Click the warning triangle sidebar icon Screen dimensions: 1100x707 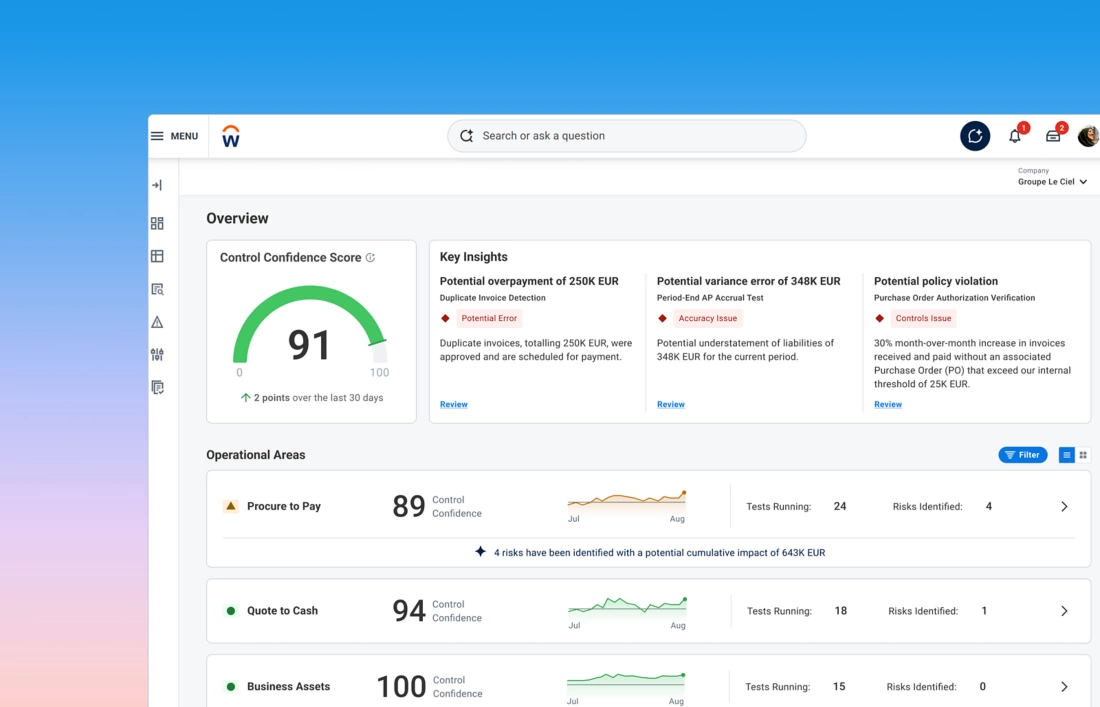157,322
